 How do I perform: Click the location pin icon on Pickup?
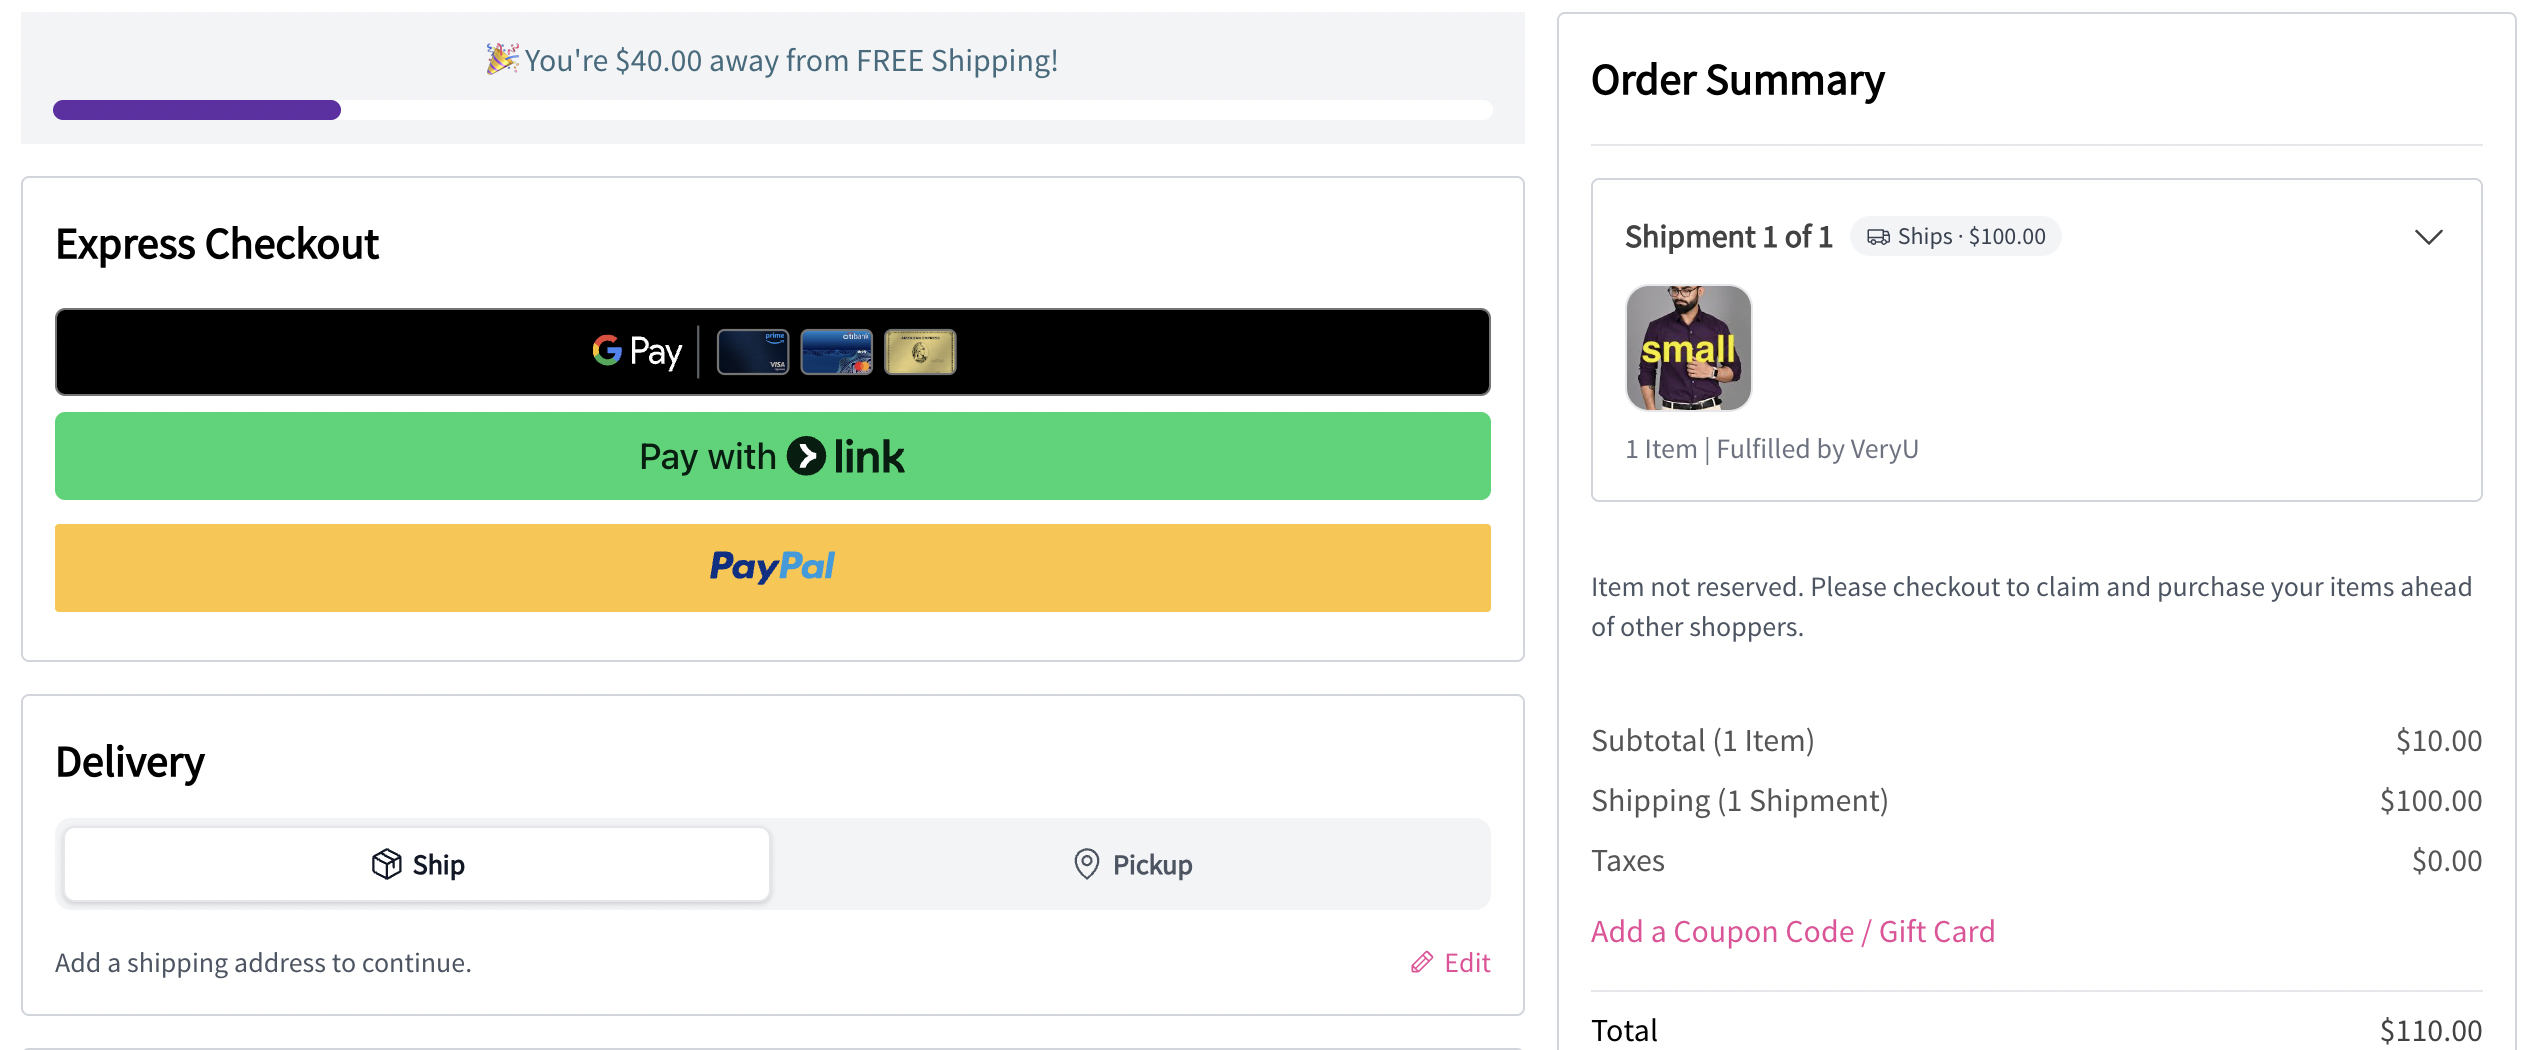point(1087,864)
